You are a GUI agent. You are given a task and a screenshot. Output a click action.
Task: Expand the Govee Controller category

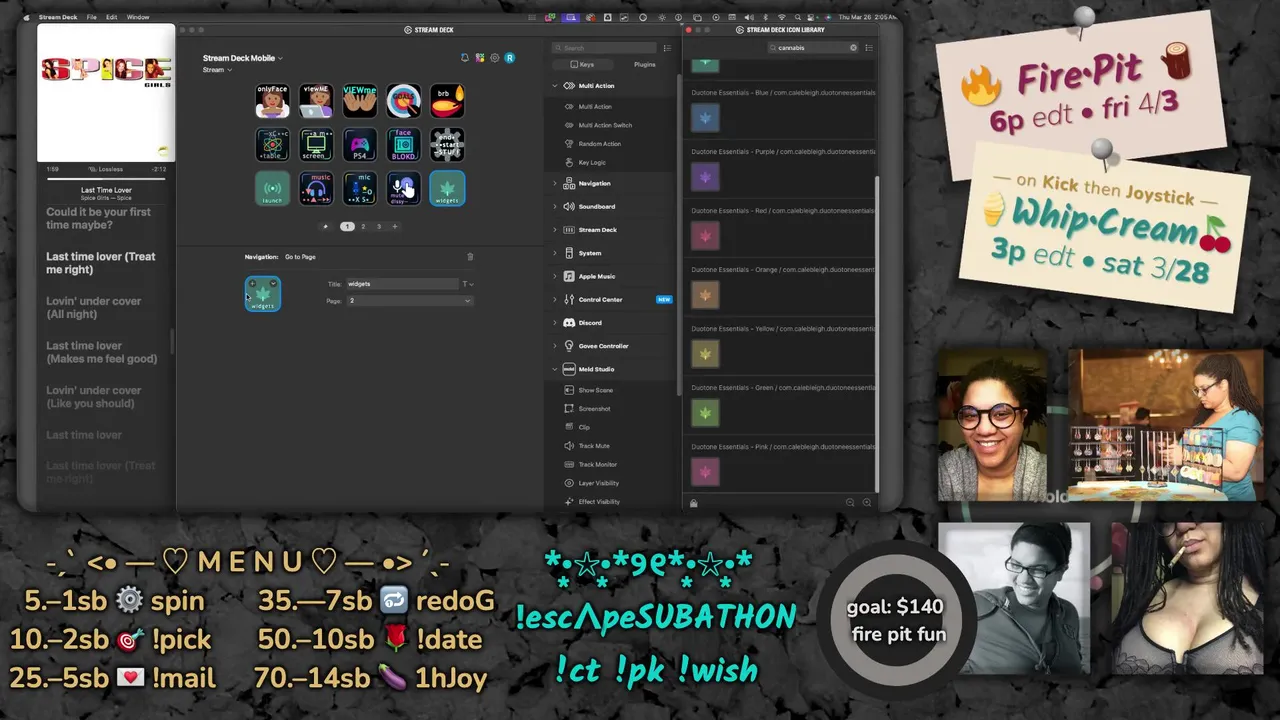555,346
